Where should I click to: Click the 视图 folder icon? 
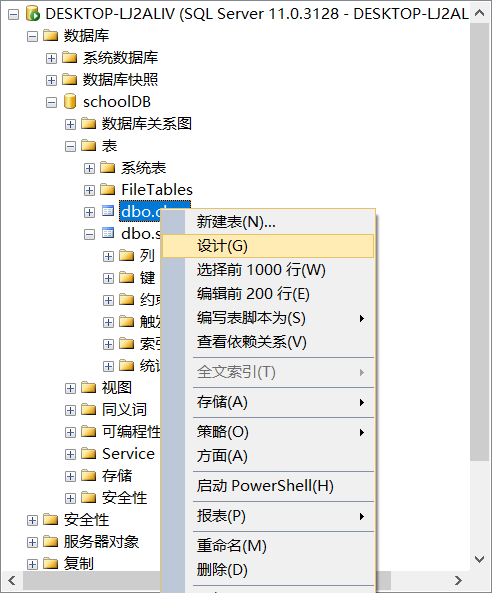88,388
